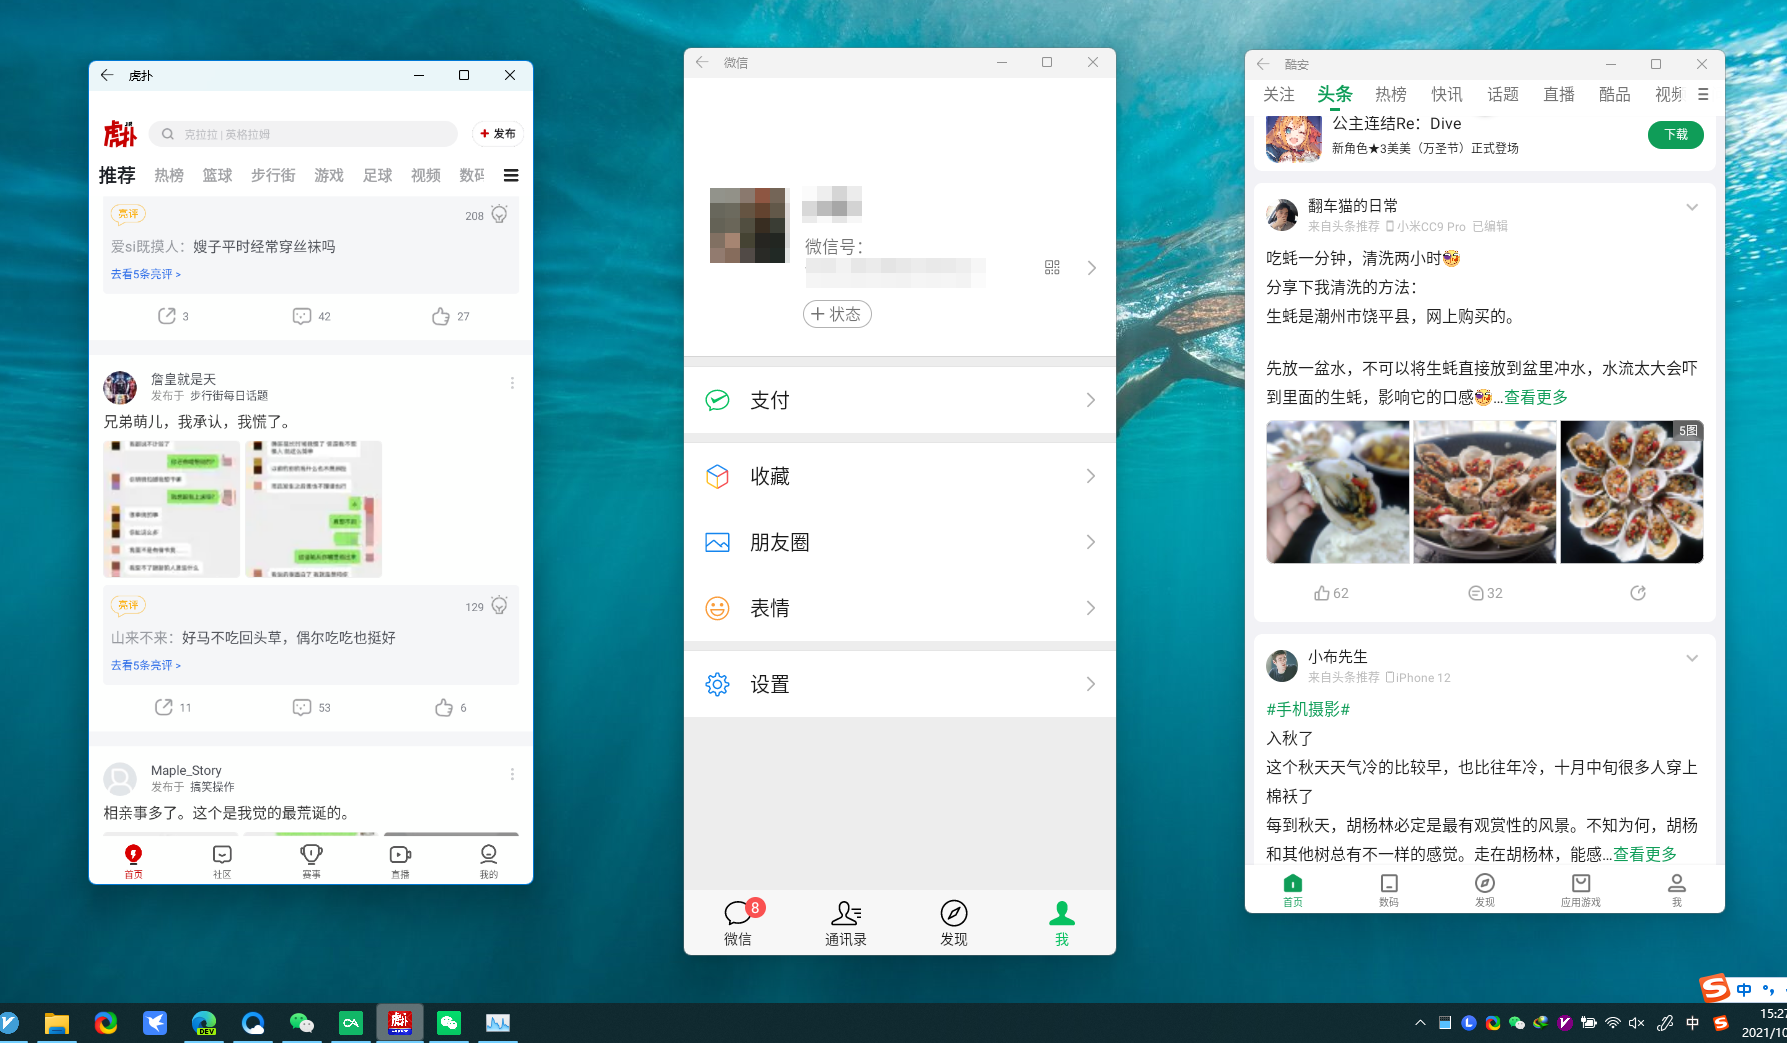Open Coolapk 我 profile tab

[1677, 890]
